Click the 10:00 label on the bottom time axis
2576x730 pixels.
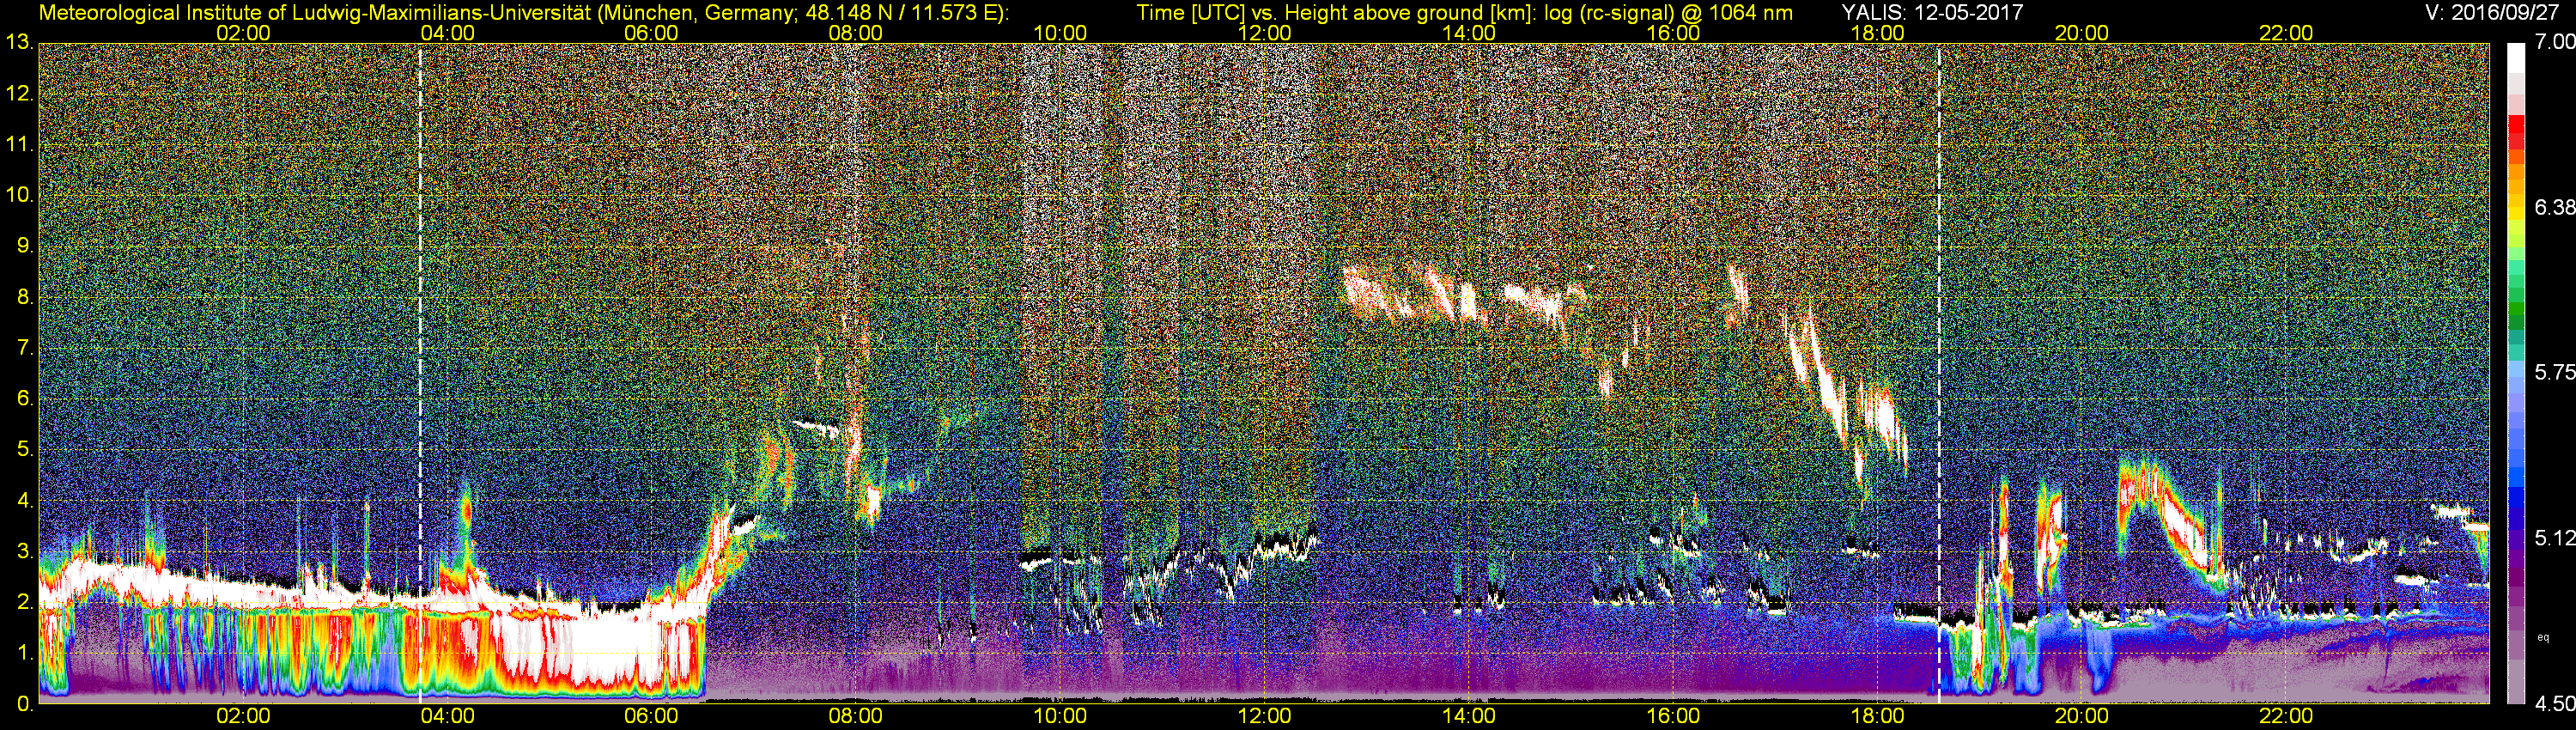pos(1060,716)
